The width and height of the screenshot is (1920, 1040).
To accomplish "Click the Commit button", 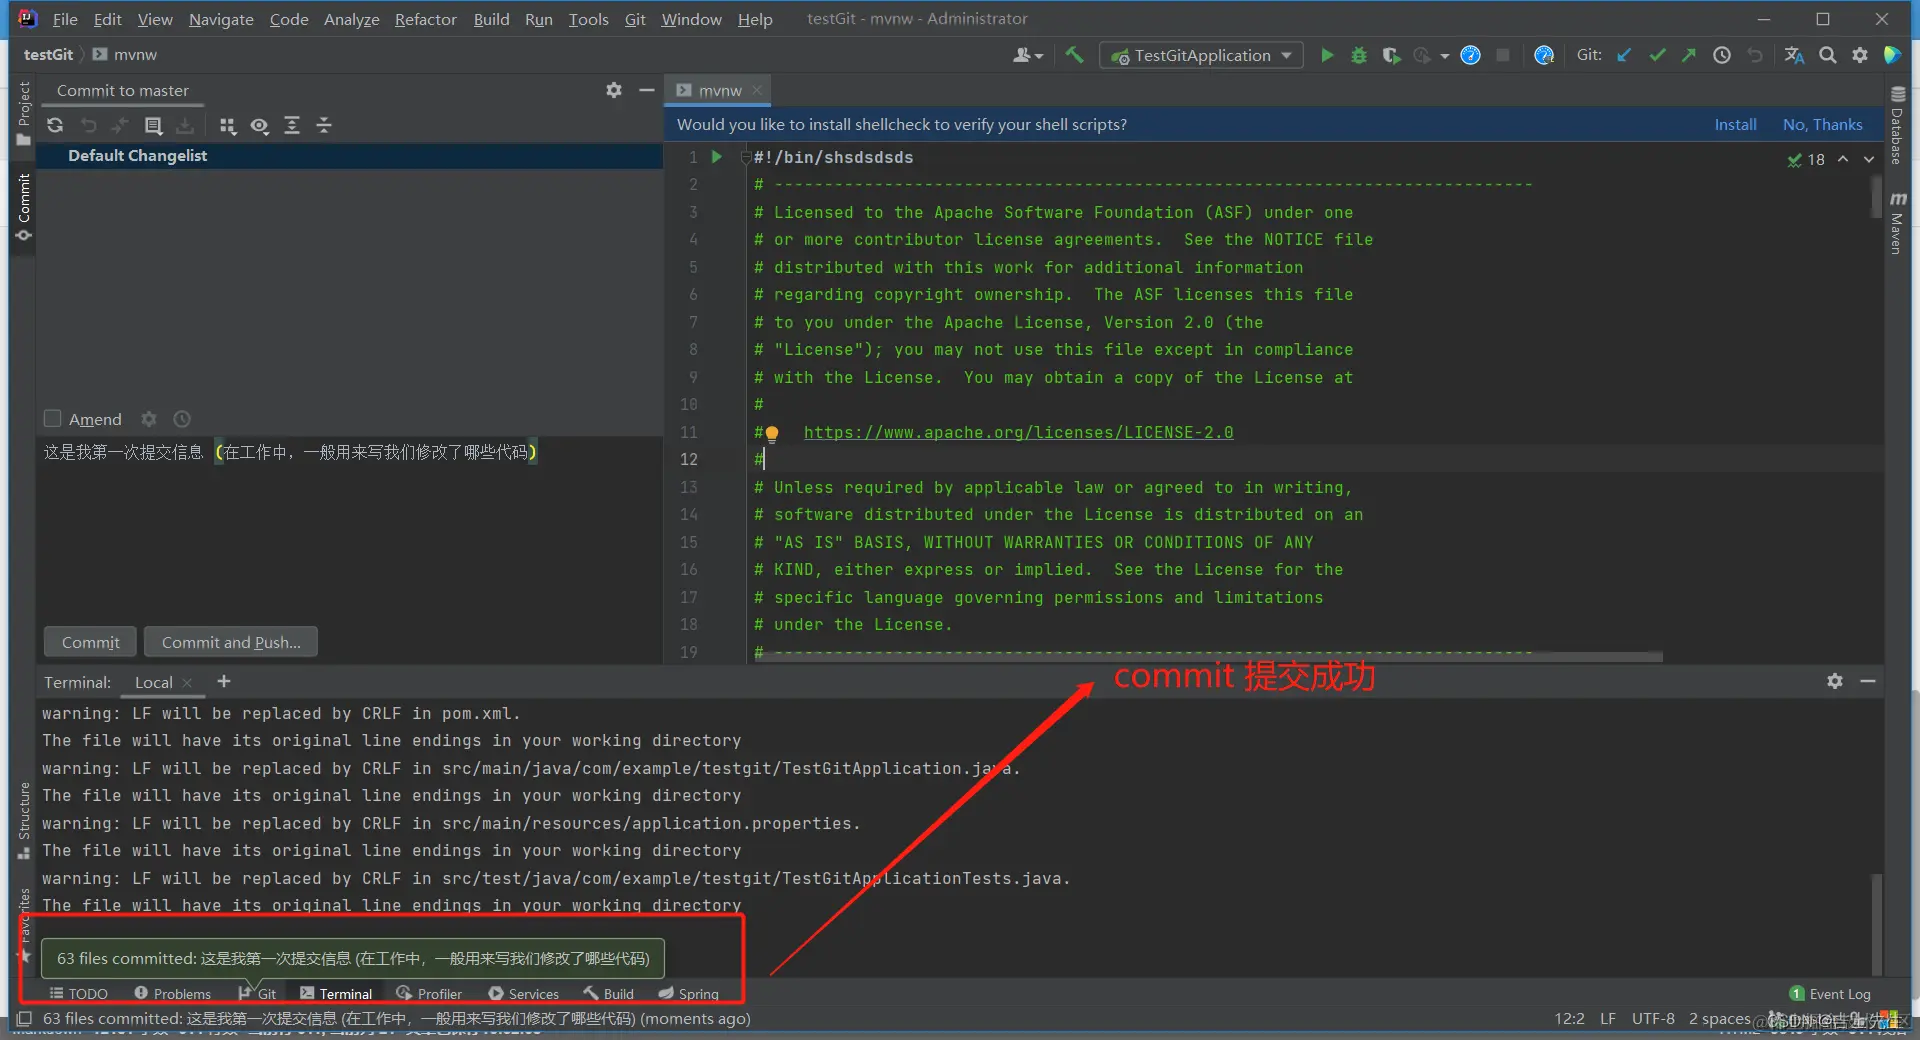I will click(91, 642).
